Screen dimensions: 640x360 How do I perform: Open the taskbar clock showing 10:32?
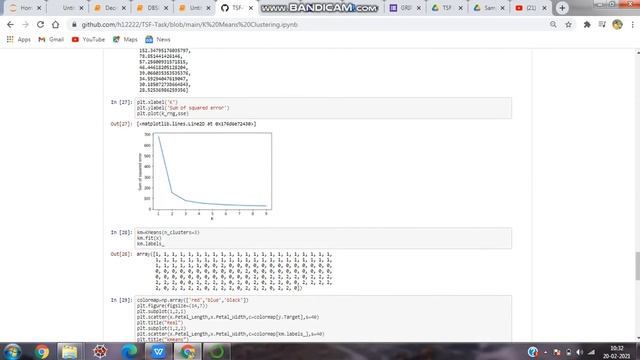(x=617, y=352)
